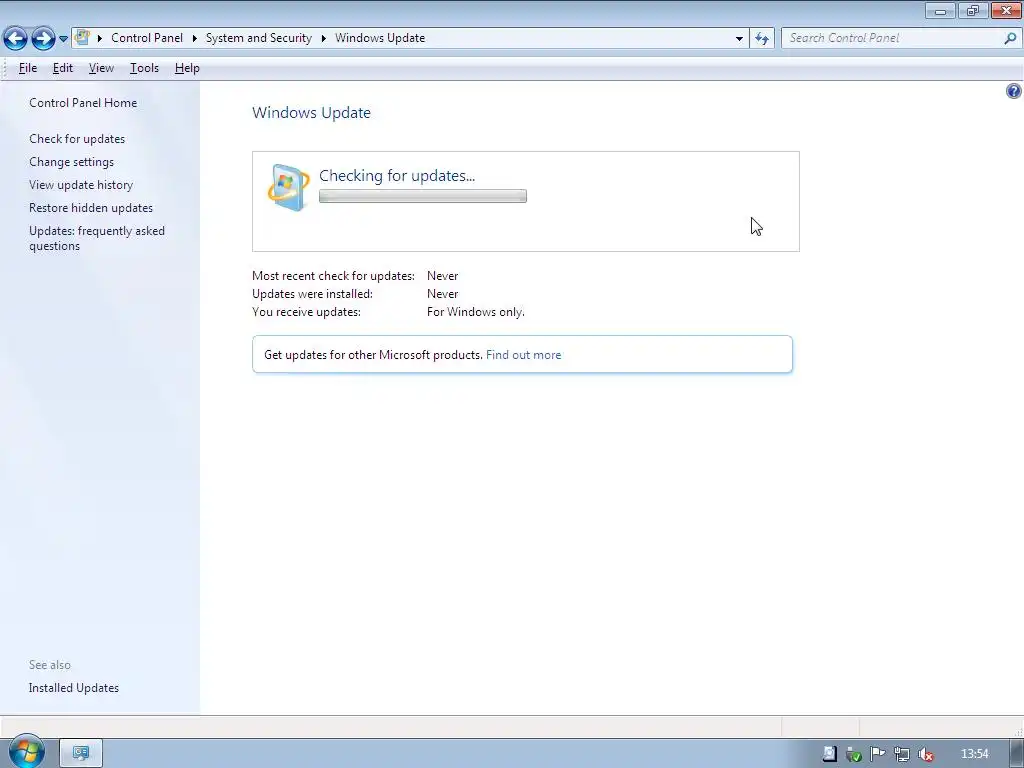Viewport: 1024px width, 768px height.
Task: Restore down the Windows Update window
Action: pyautogui.click(x=973, y=10)
